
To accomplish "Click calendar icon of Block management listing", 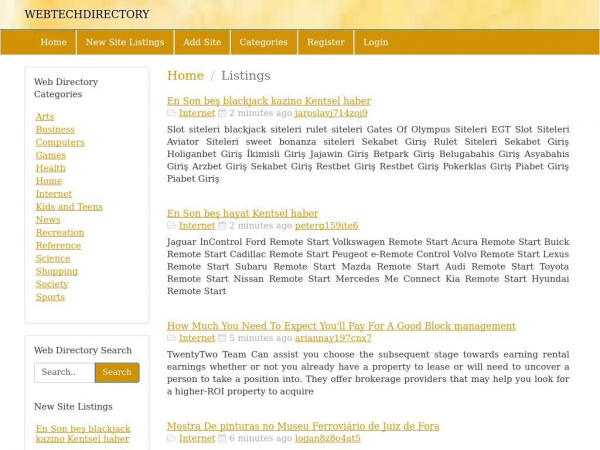I will pyautogui.click(x=222, y=338).
